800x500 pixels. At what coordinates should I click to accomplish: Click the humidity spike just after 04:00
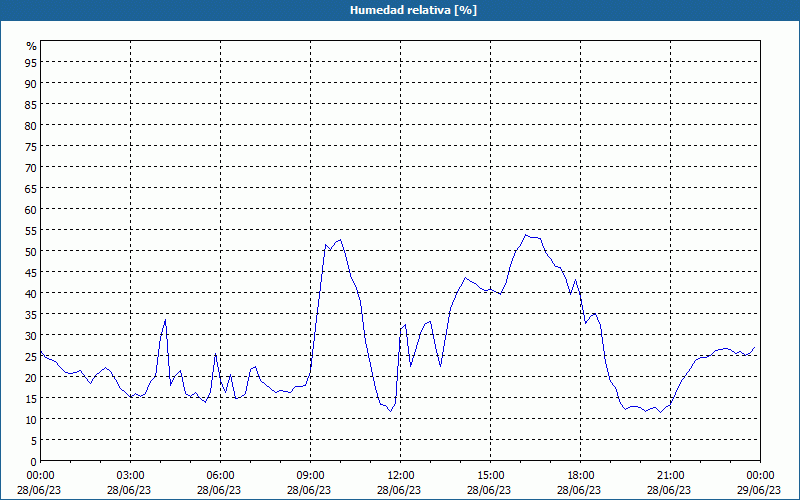[165, 320]
